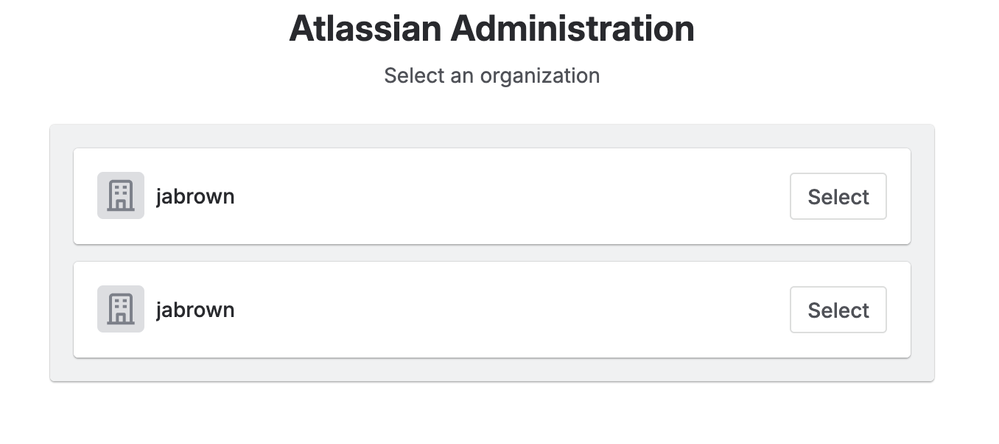Screen dimensions: 999x444
Task: Click the first organization card's empty middle area
Action: 500,196
